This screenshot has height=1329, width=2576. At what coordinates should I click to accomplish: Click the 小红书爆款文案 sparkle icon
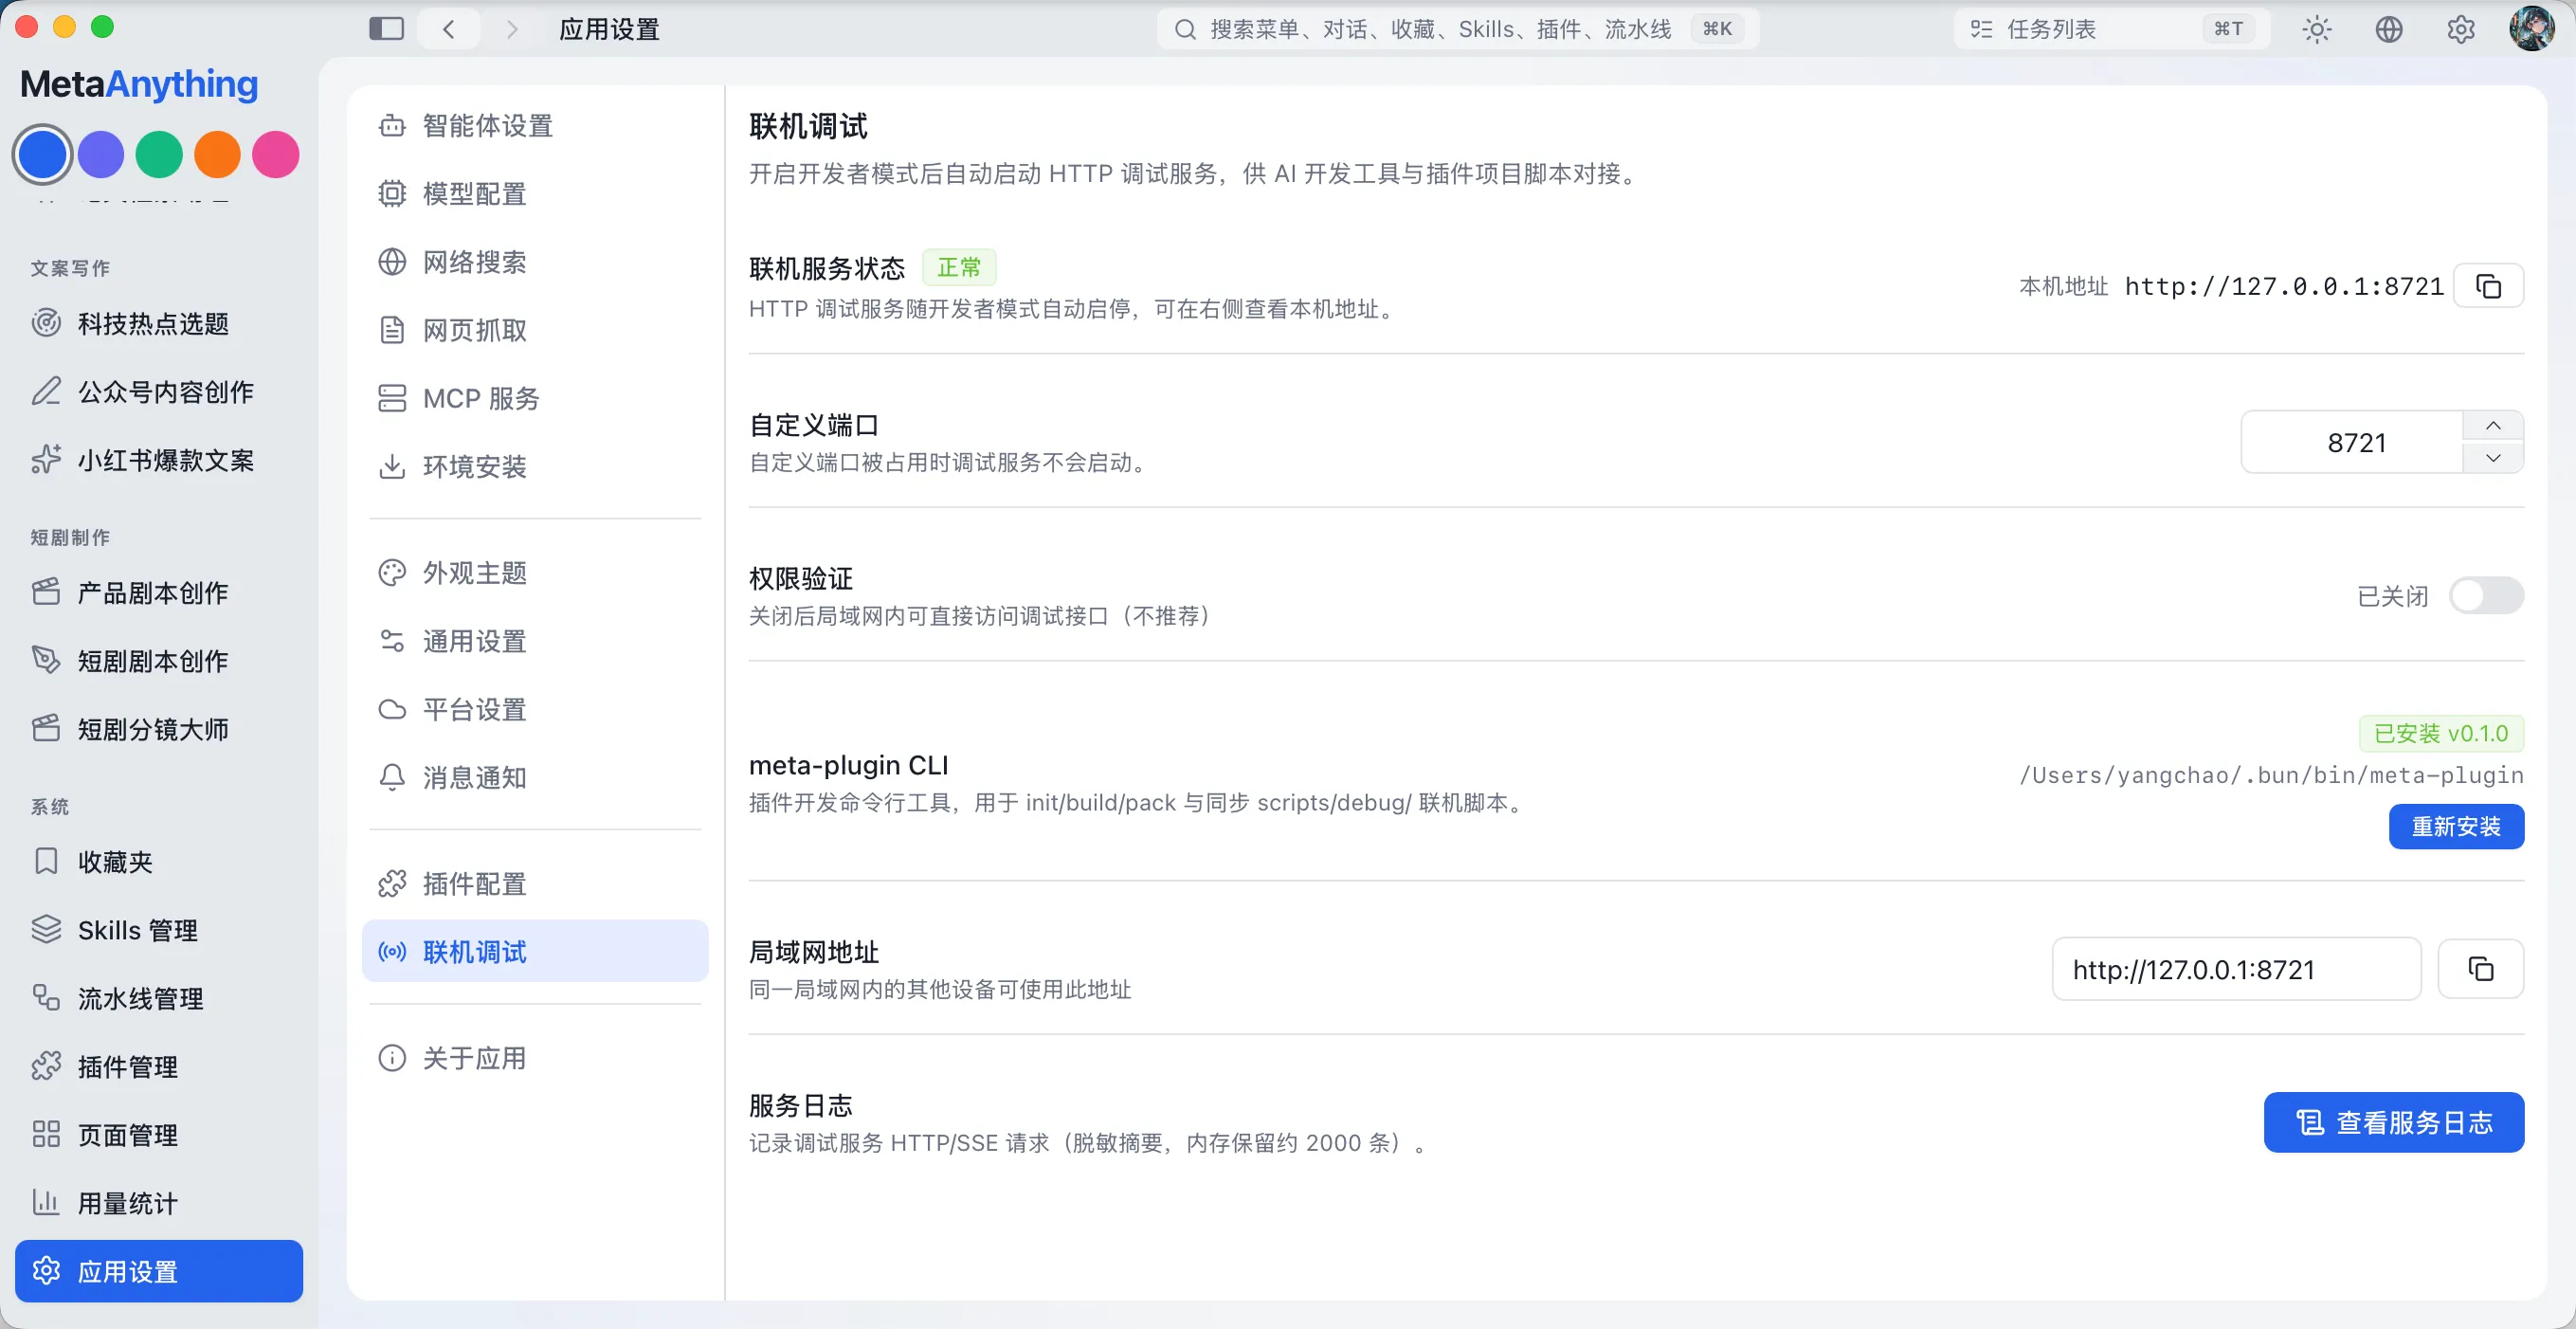click(x=46, y=459)
